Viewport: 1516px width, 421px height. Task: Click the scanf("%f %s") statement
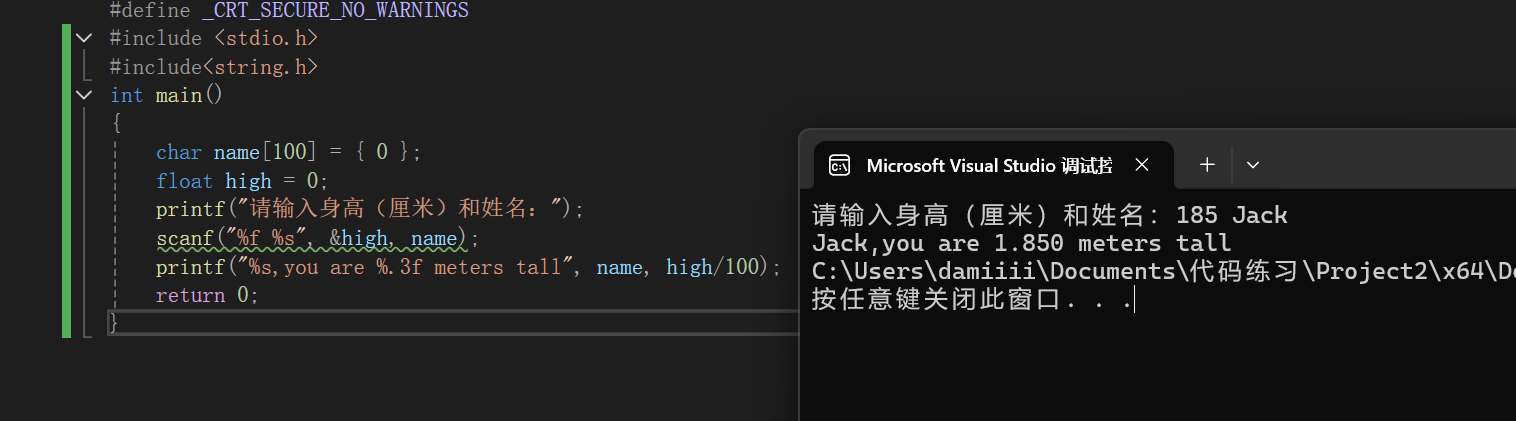(x=318, y=239)
